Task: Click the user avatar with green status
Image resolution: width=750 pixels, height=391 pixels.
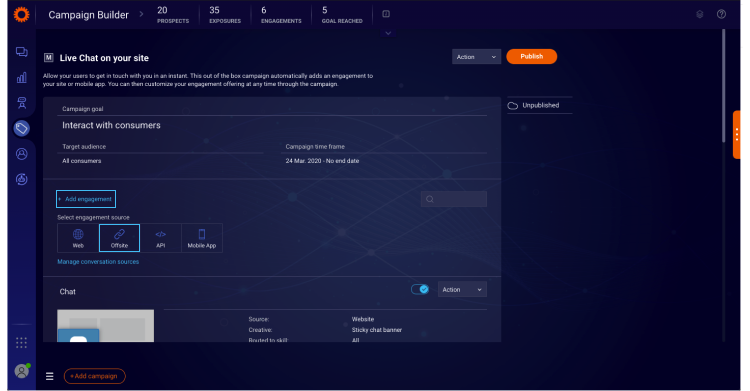Action: (x=22, y=371)
